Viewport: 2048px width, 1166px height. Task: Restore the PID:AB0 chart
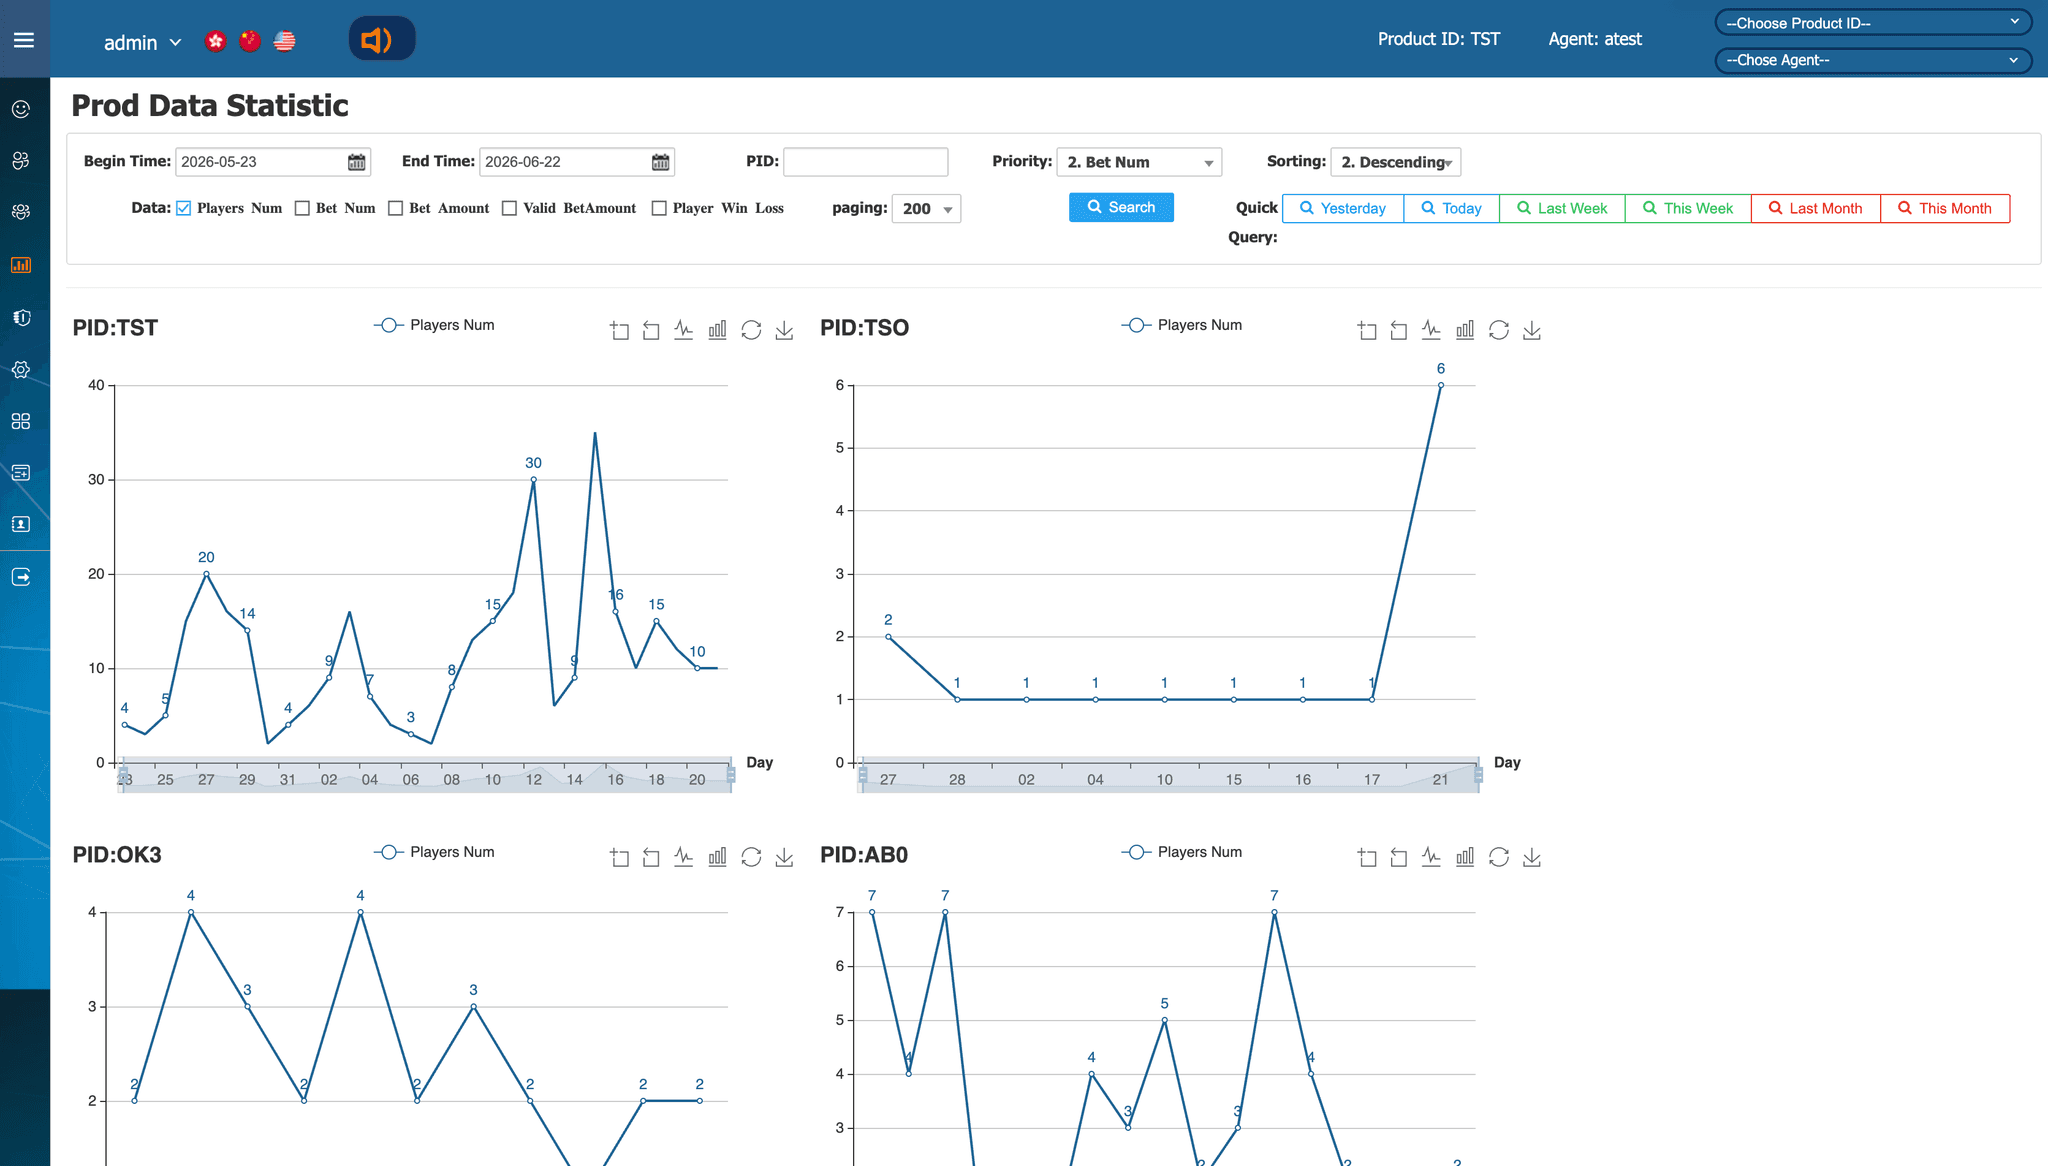[1499, 857]
